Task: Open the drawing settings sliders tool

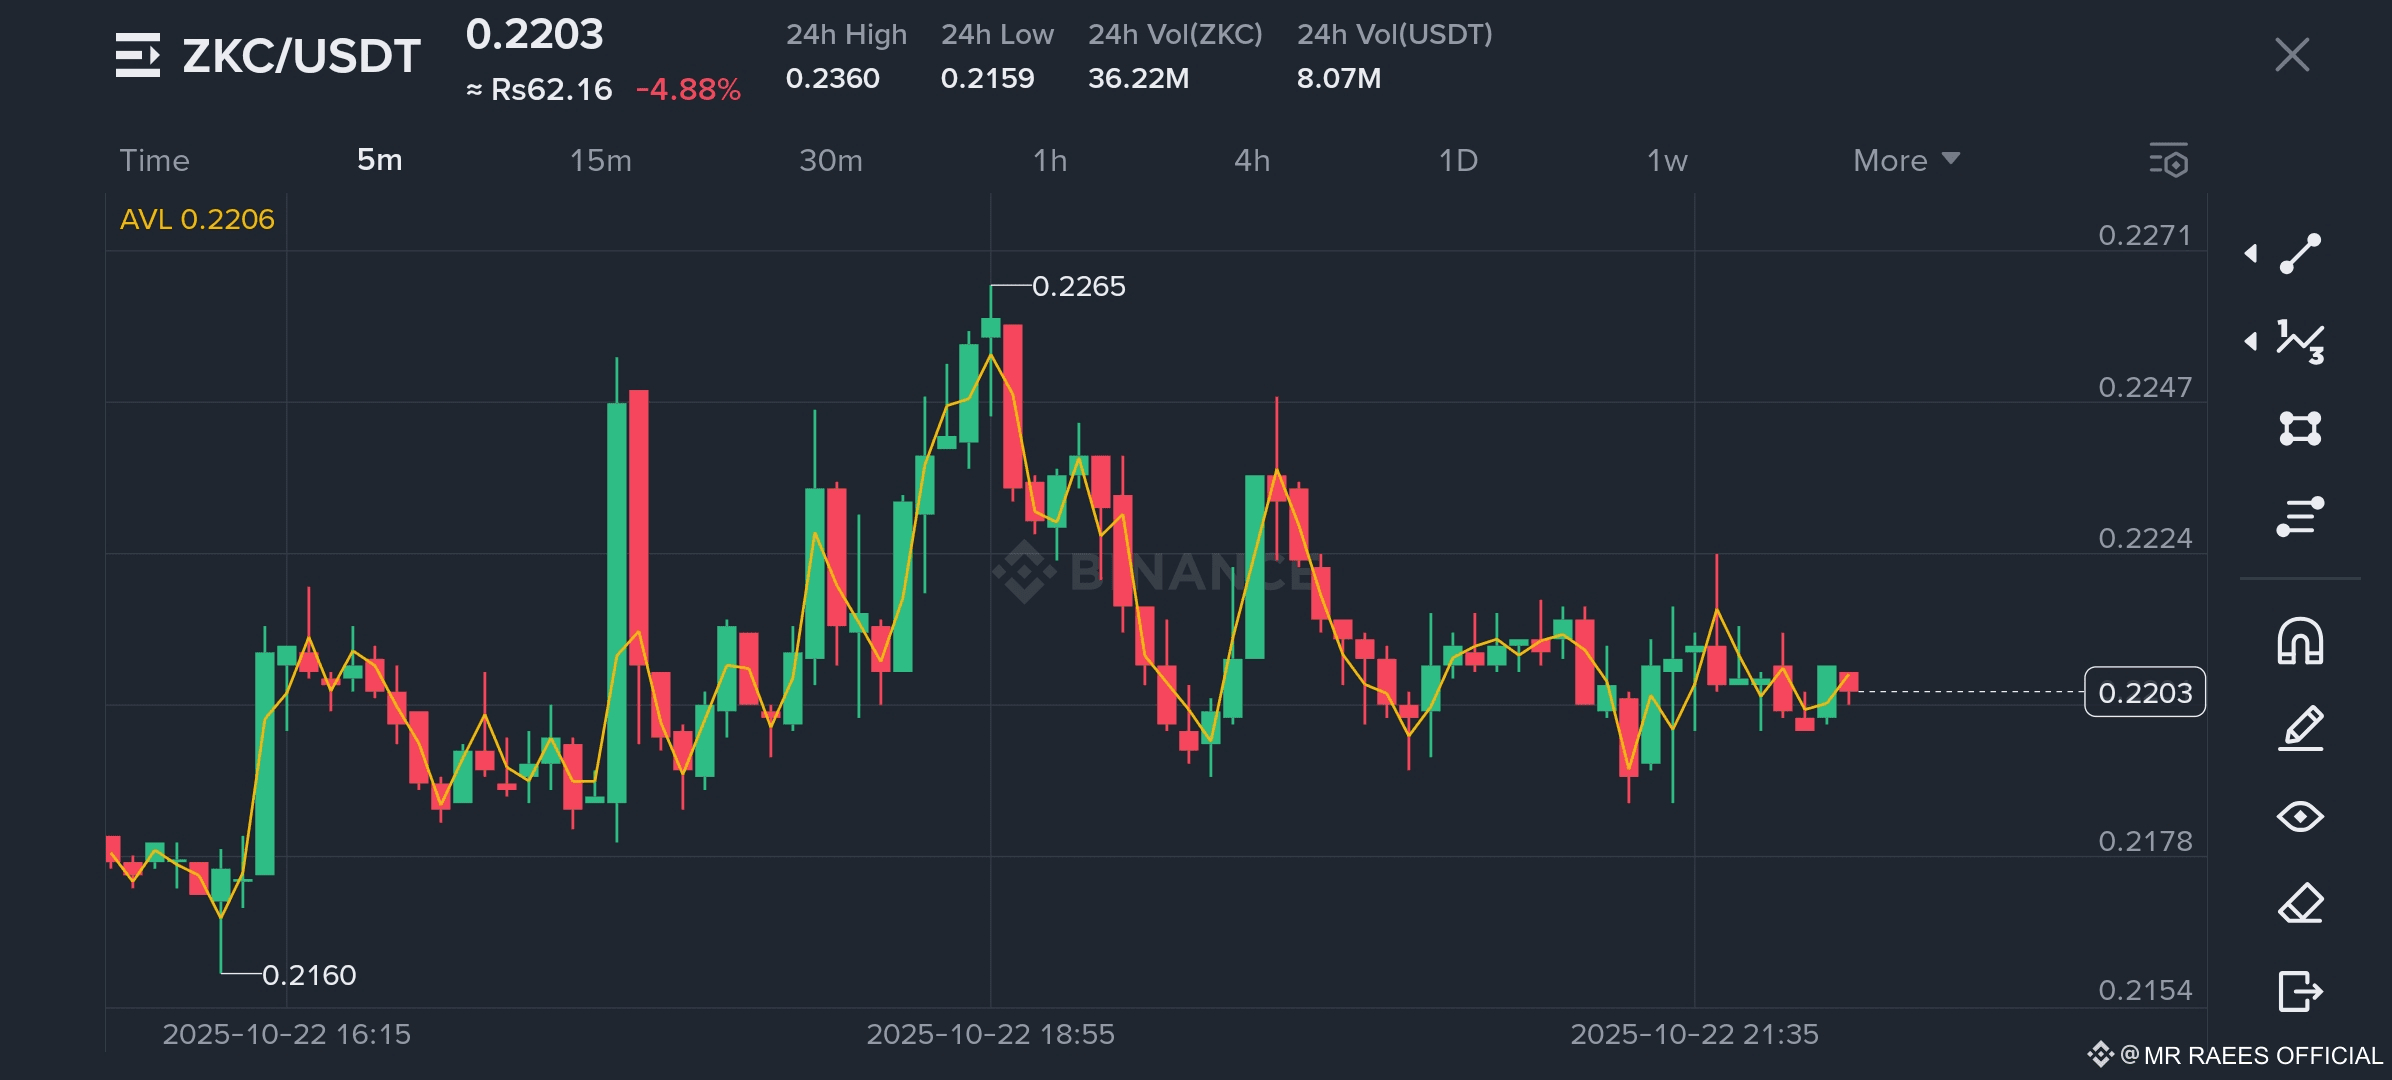Action: [x=2300, y=516]
